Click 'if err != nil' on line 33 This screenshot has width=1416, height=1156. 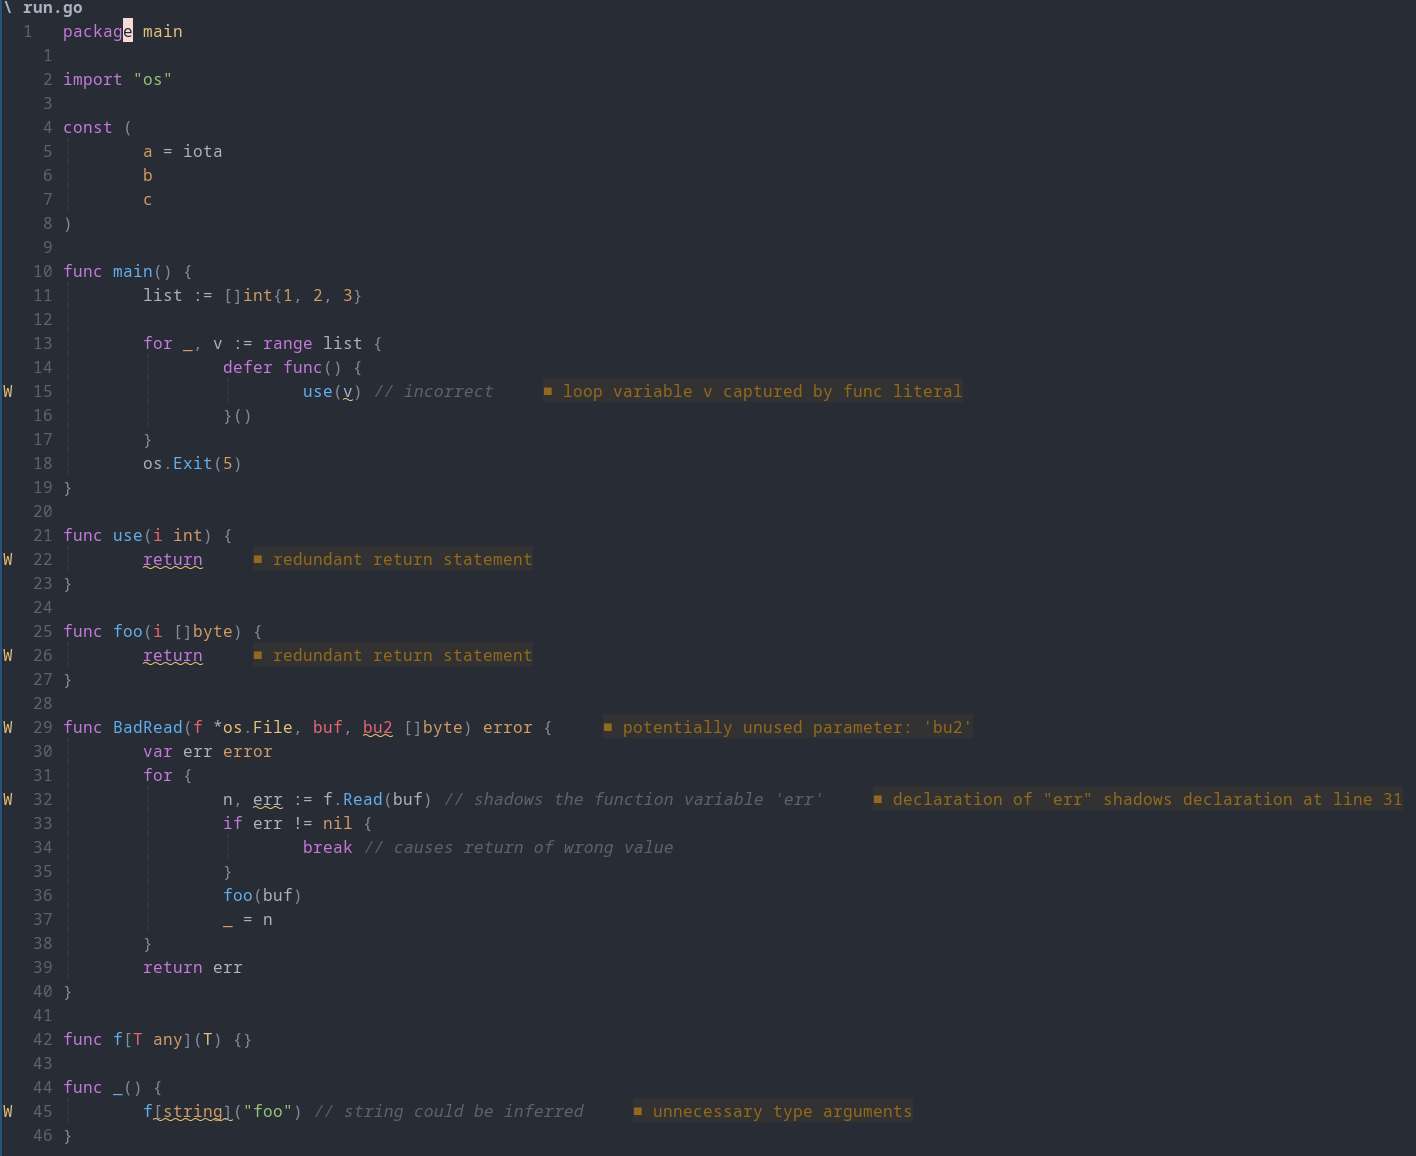(x=288, y=823)
